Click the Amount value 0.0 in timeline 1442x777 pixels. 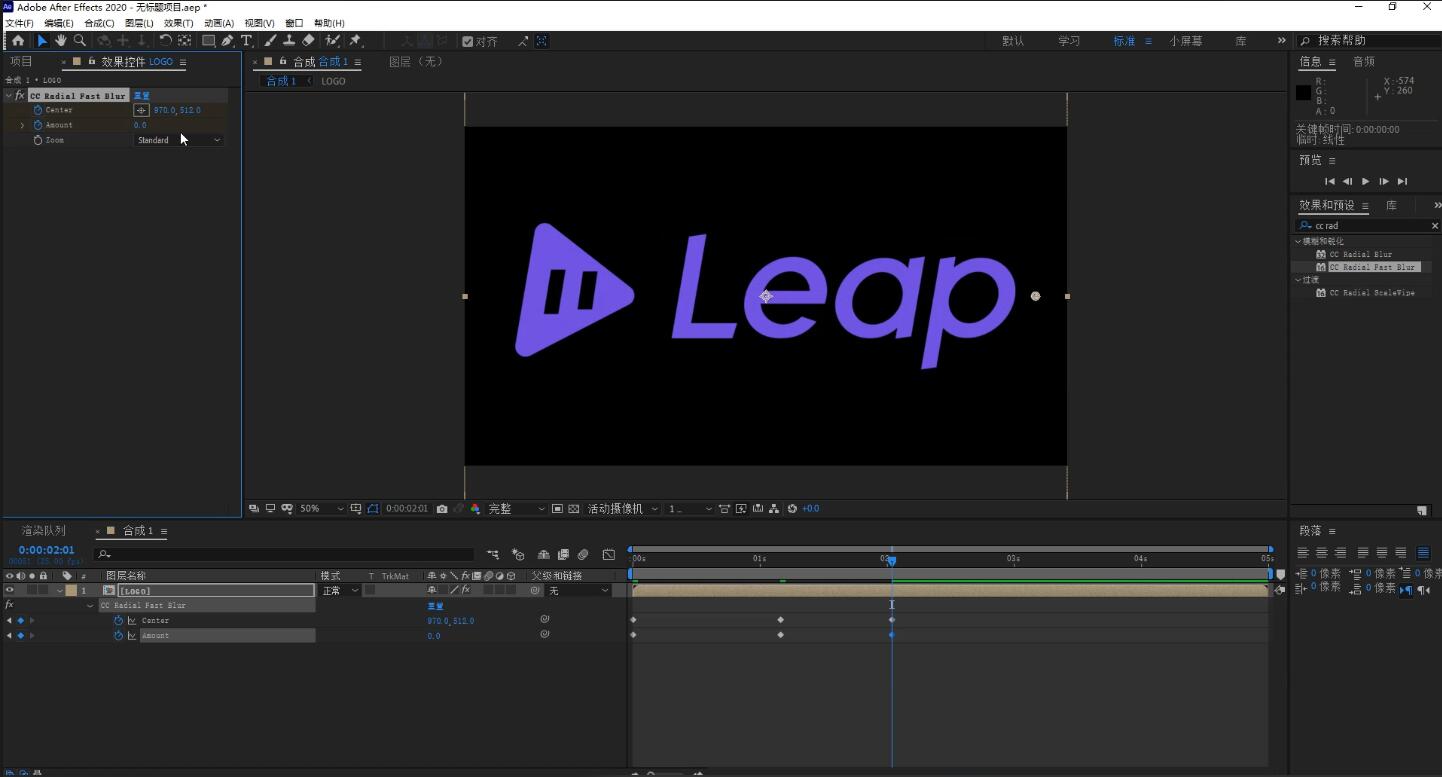pos(434,636)
